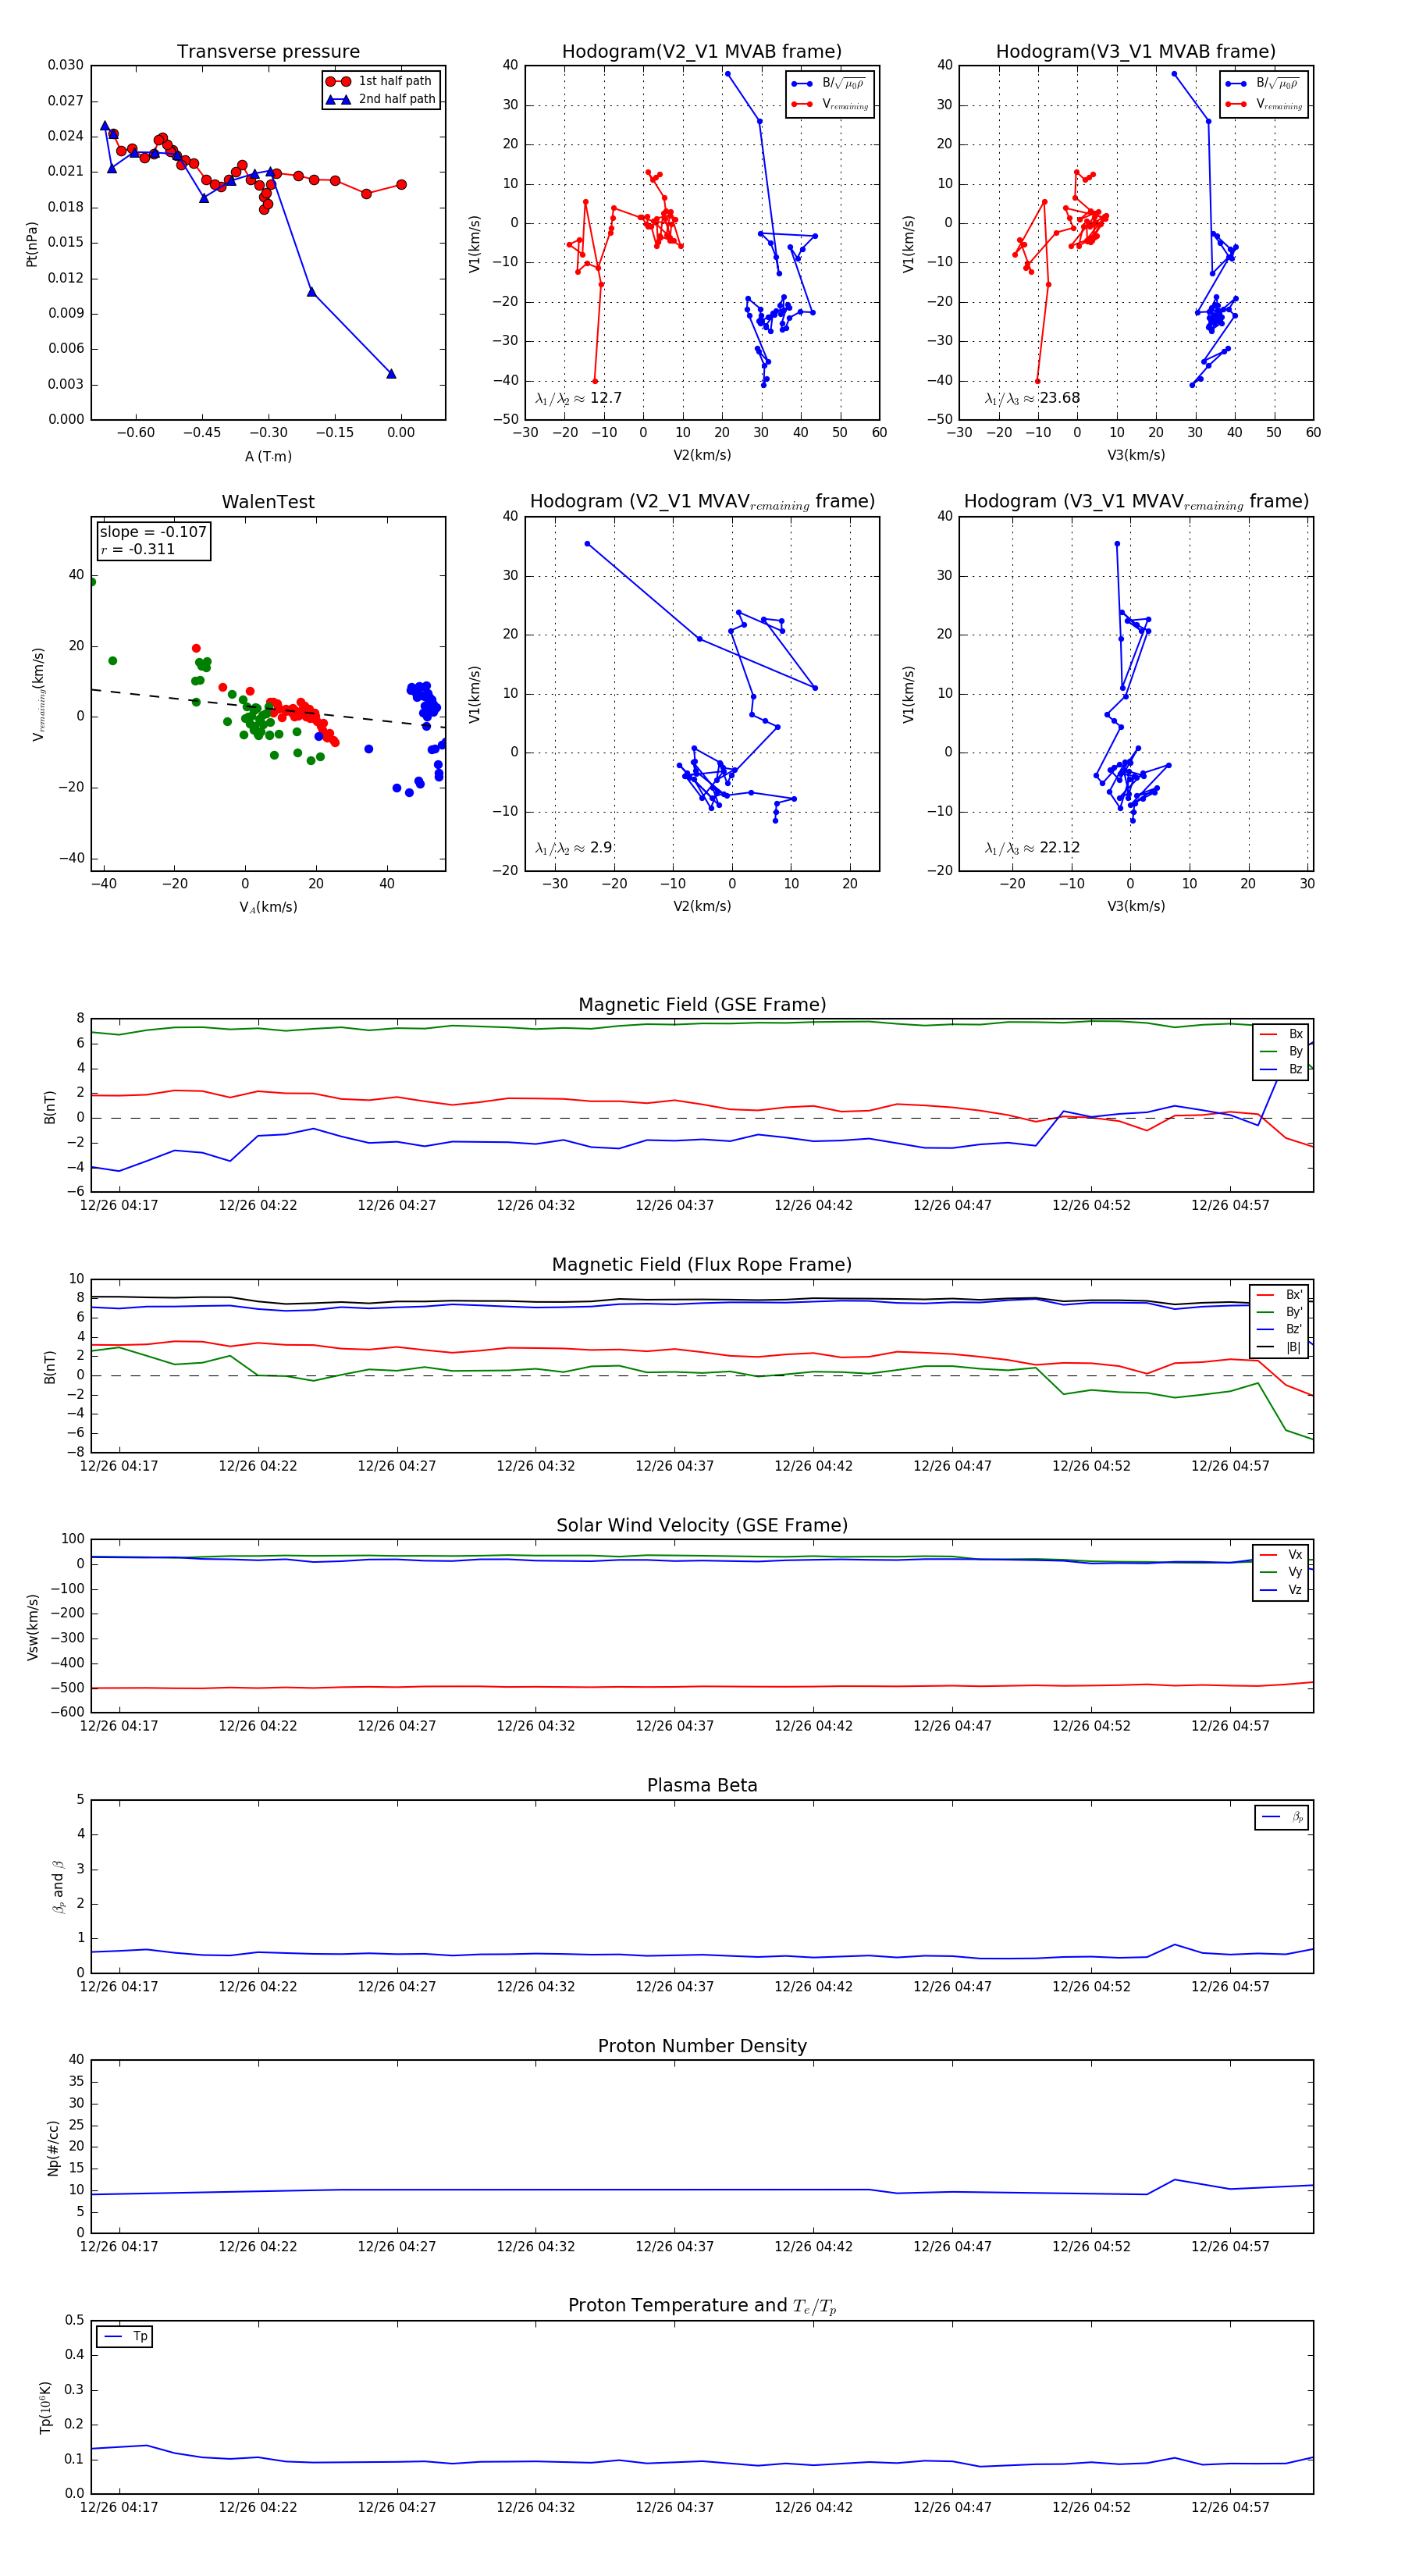This screenshot has width=1405, height=2576.
Task: Click the "Plasma Beta" plot title
Action: click(702, 1785)
